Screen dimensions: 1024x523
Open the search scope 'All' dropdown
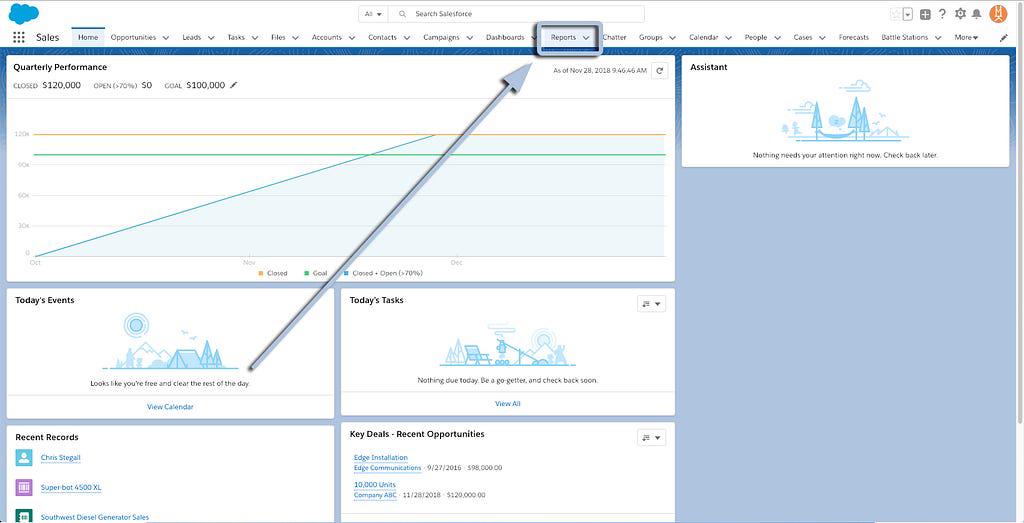(x=373, y=14)
